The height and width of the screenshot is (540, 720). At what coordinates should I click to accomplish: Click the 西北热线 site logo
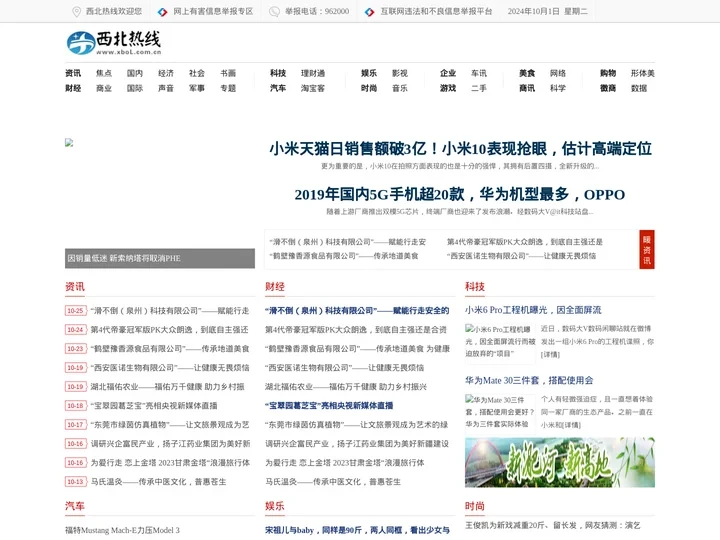pyautogui.click(x=114, y=43)
